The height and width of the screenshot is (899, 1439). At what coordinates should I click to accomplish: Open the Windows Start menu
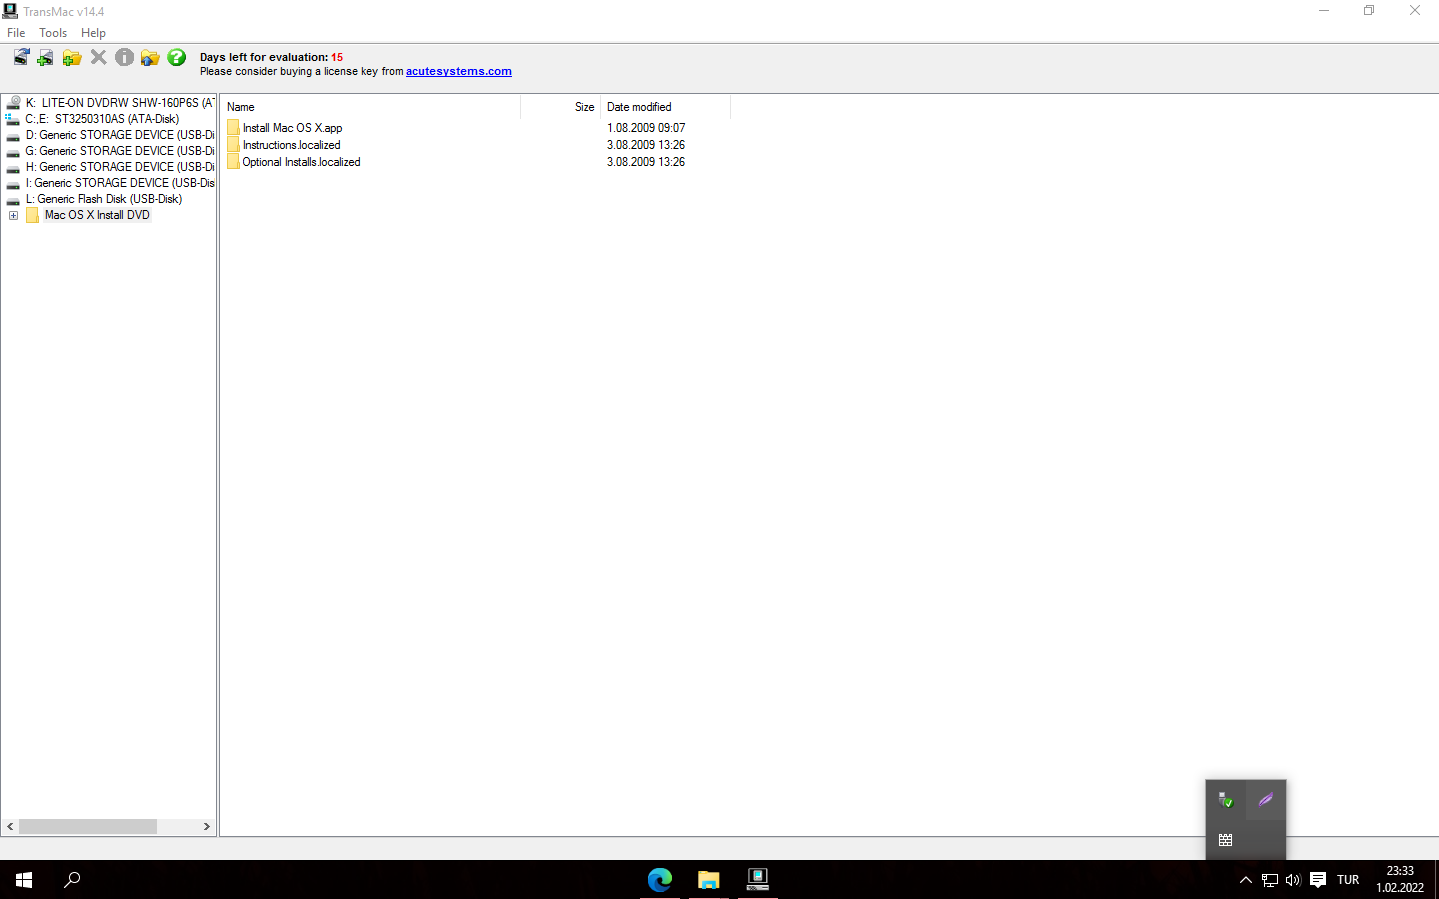point(24,880)
